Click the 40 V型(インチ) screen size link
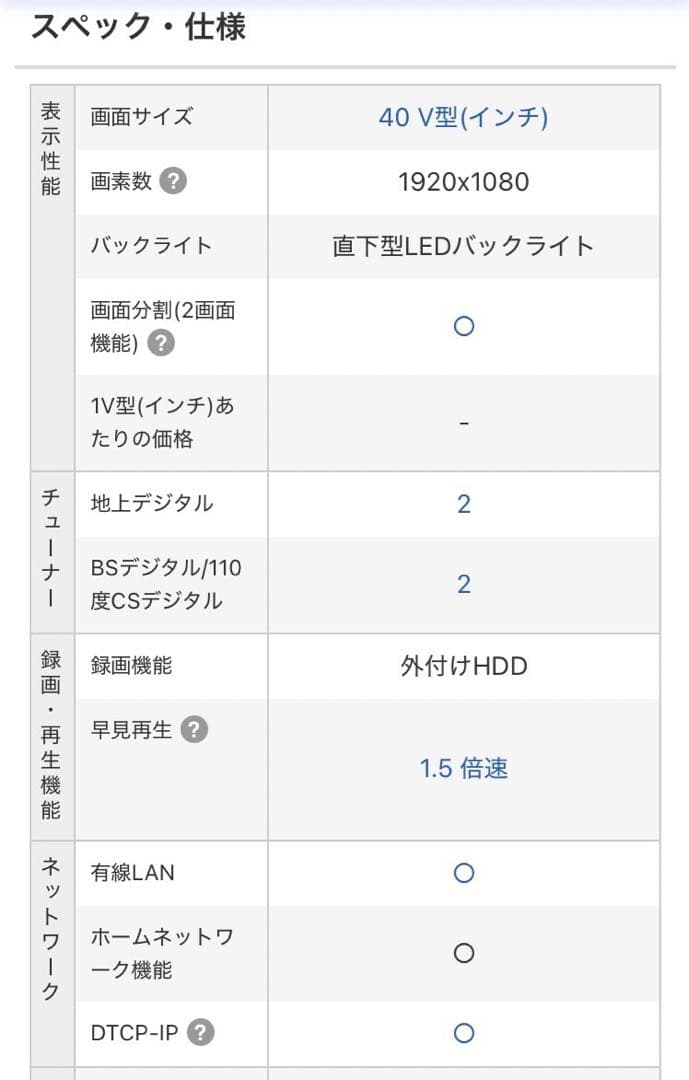Viewport: 689px width, 1080px height. [x=463, y=117]
